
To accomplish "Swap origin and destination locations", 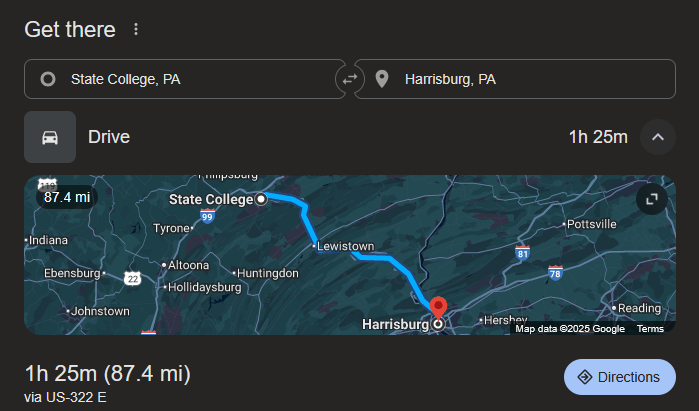I will [x=350, y=79].
